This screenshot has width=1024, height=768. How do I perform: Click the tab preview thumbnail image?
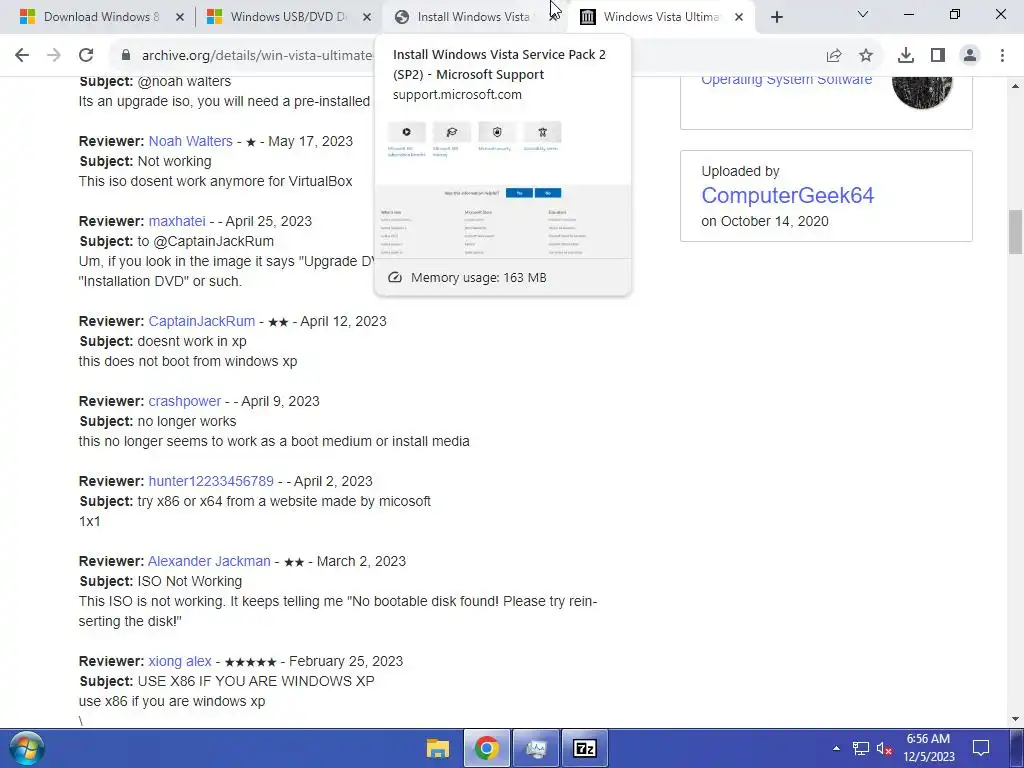click(502, 188)
